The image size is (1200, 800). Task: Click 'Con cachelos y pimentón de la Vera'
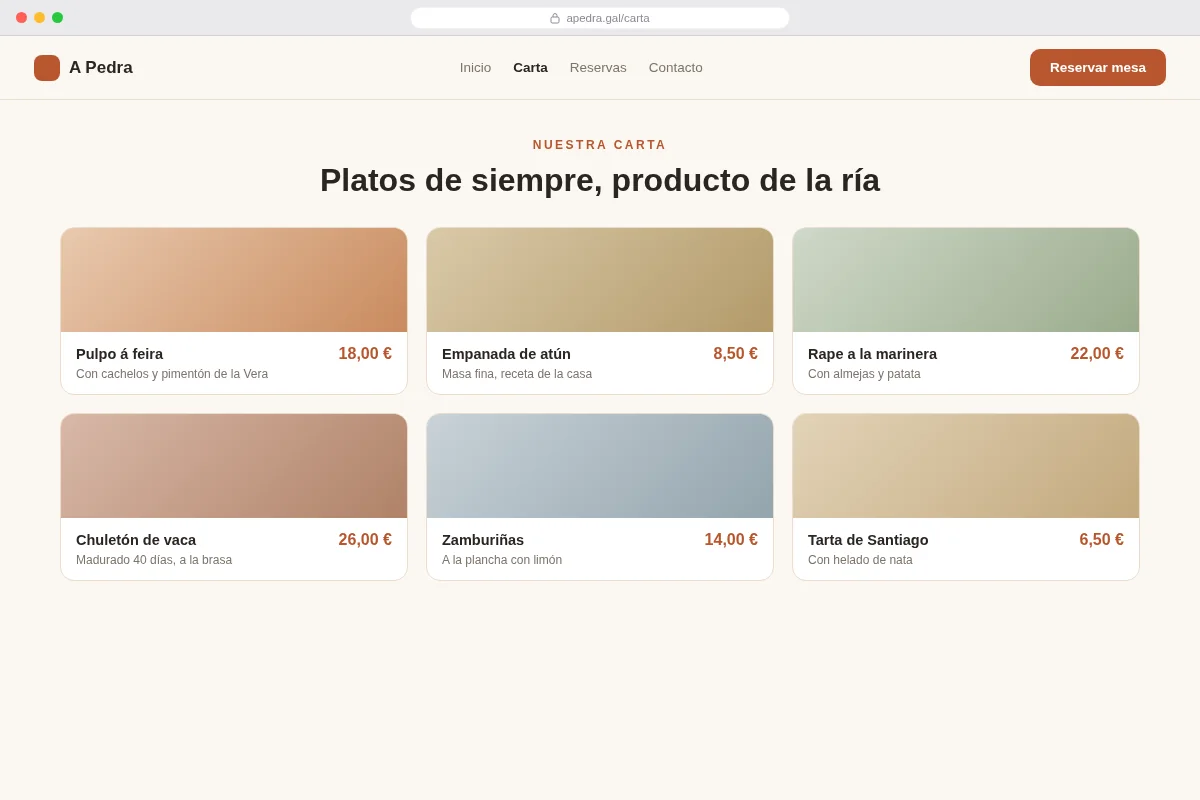[172, 374]
